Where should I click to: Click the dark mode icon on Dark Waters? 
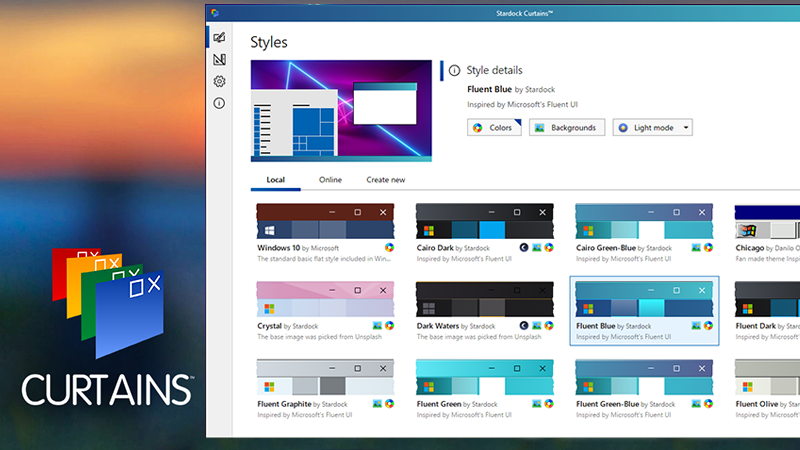(x=525, y=326)
